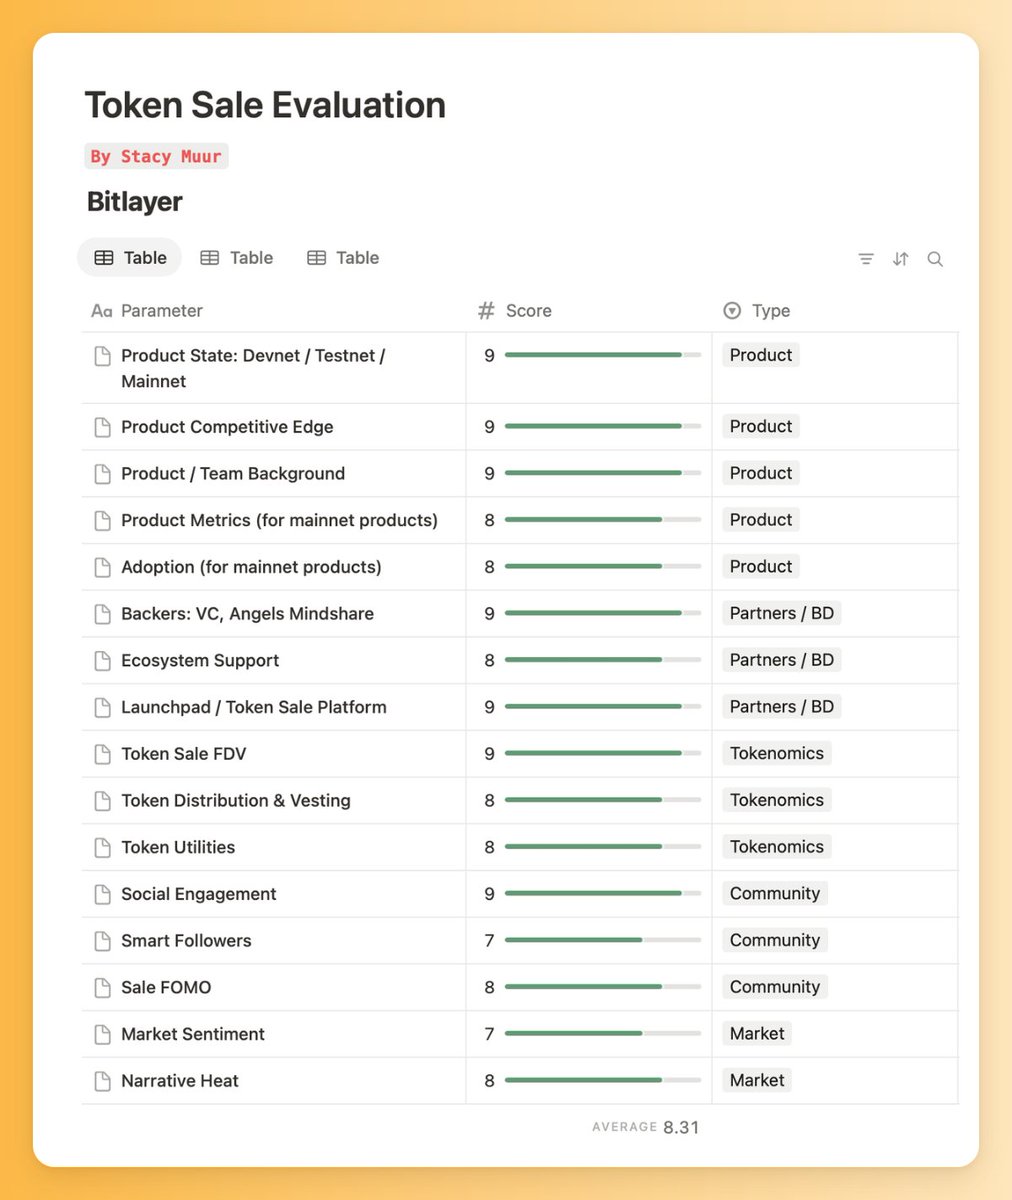
Task: Click the Product tag for Product / Team Background
Action: point(761,473)
